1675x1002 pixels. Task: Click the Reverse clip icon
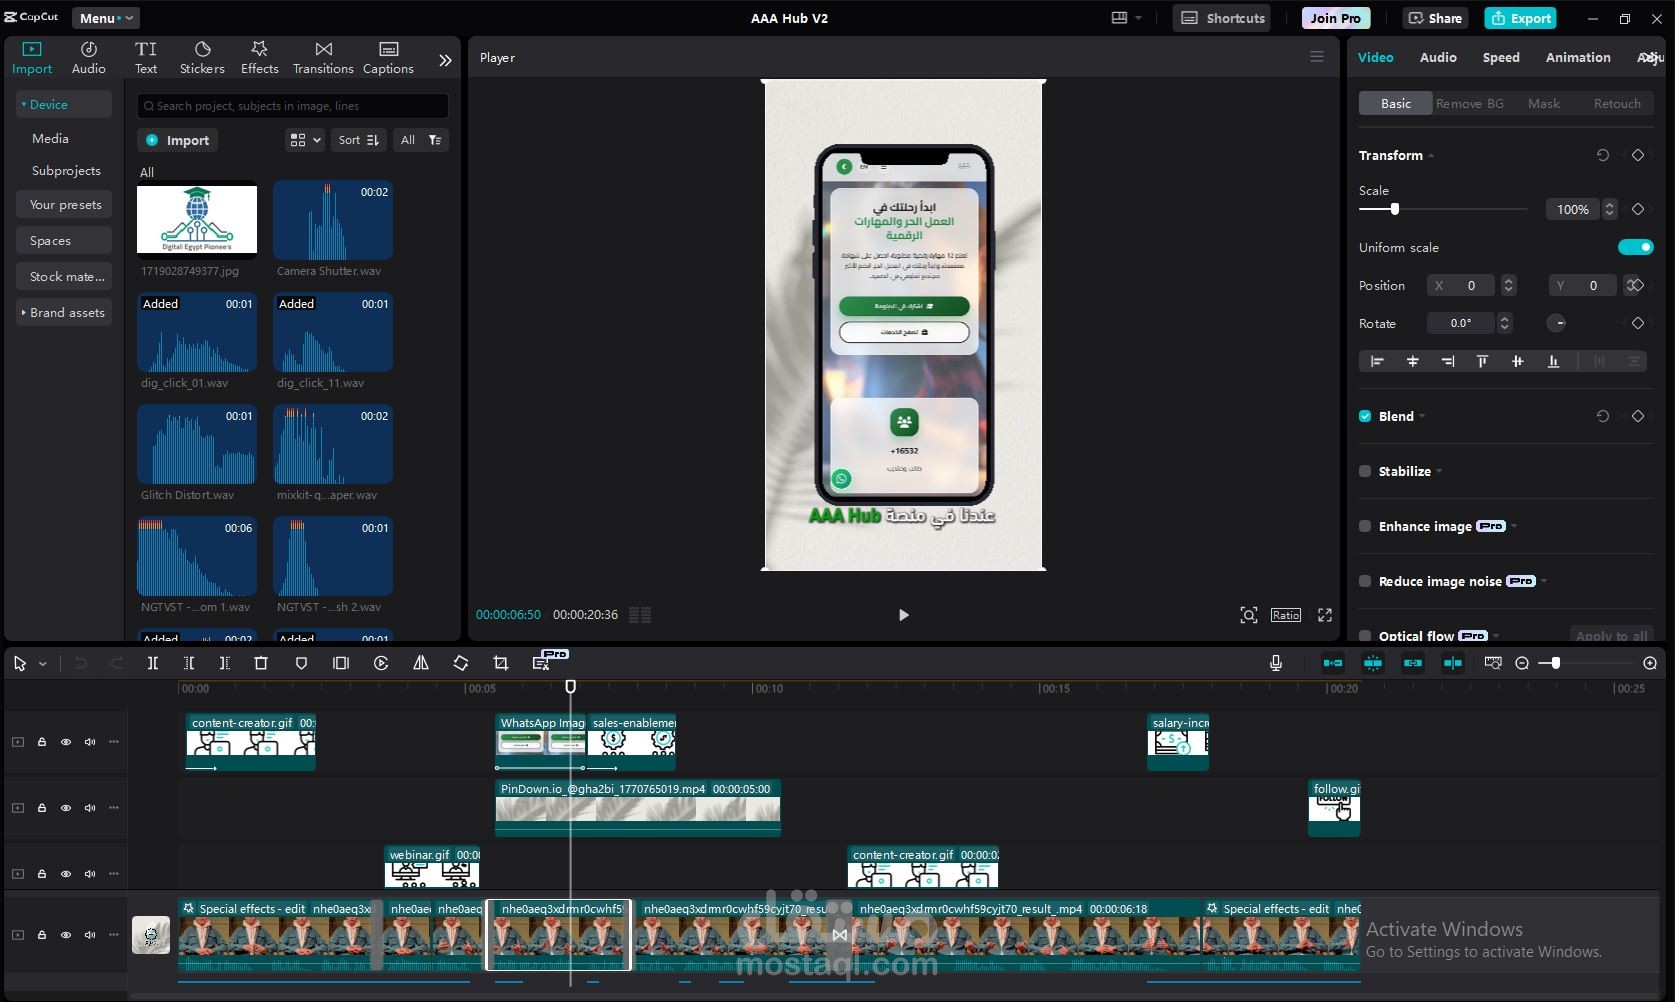point(381,663)
